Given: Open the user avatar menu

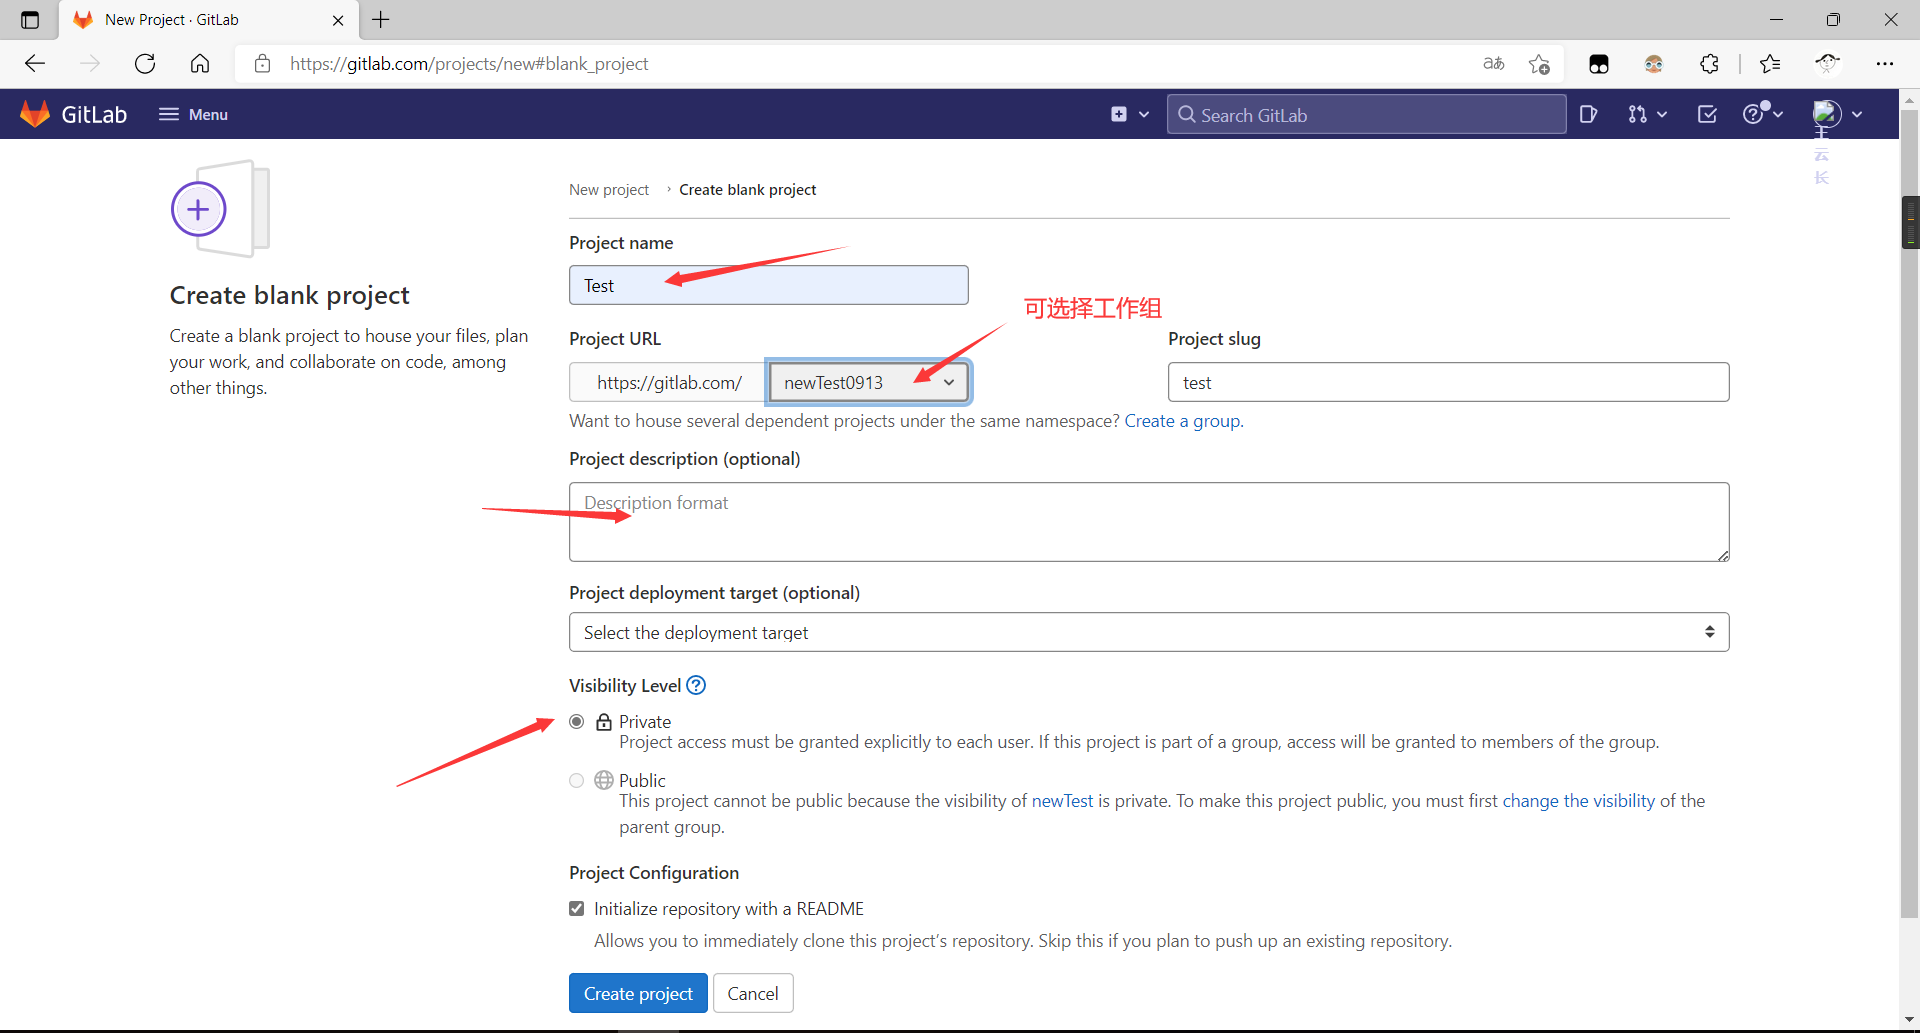Looking at the screenshot, I should (x=1838, y=114).
